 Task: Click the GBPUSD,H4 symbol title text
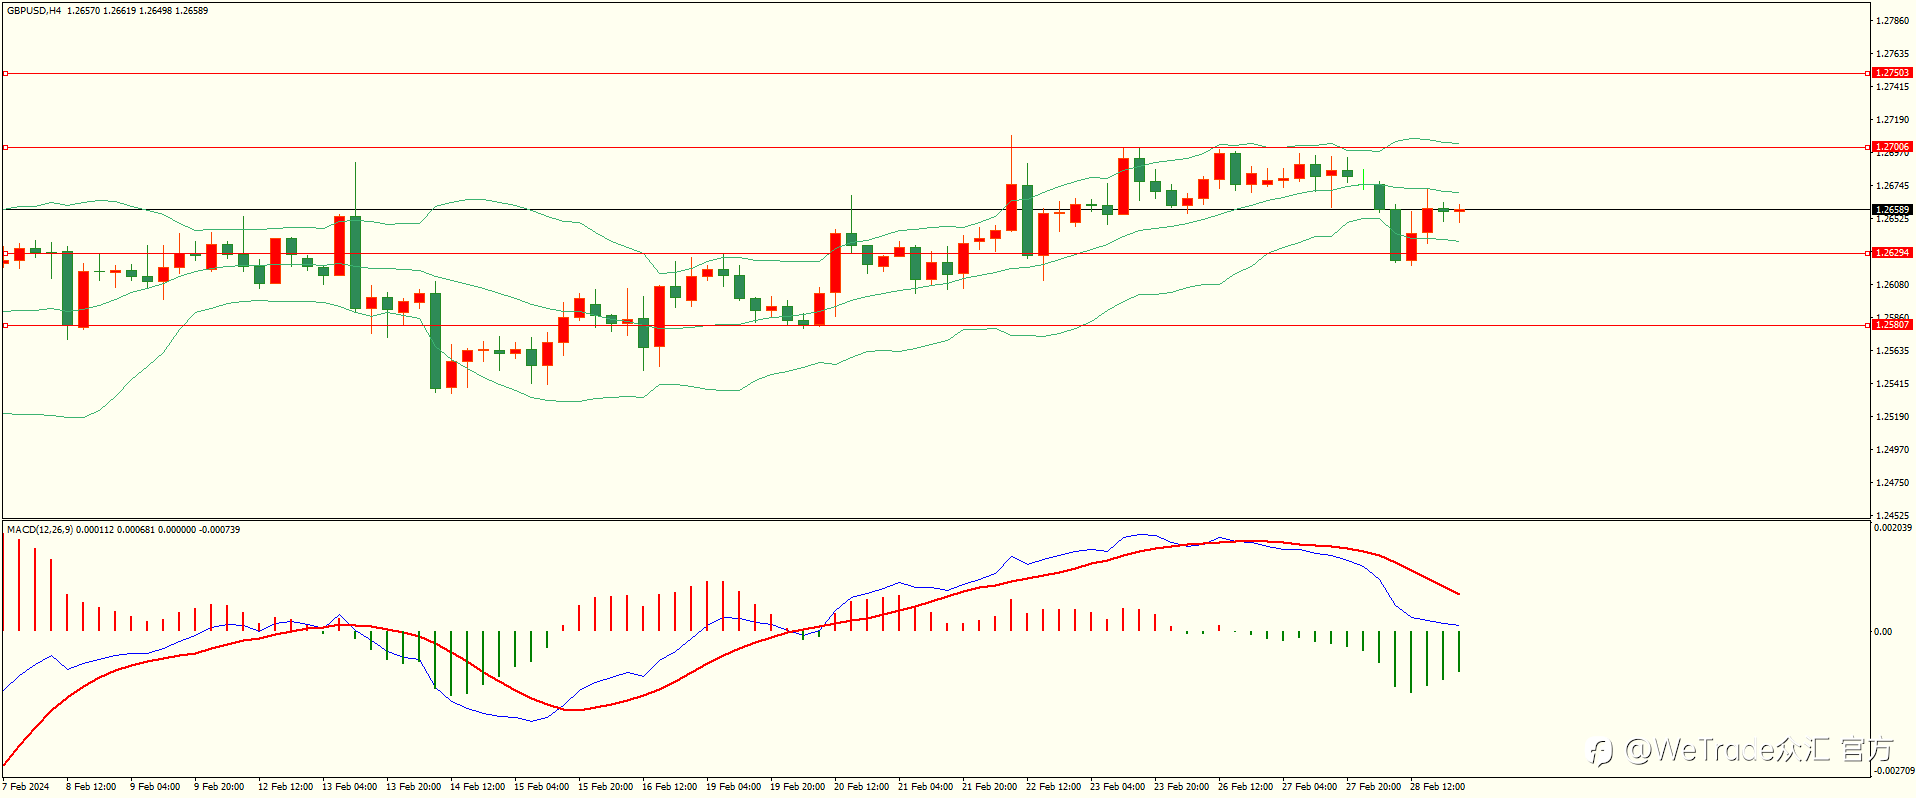[x=34, y=11]
